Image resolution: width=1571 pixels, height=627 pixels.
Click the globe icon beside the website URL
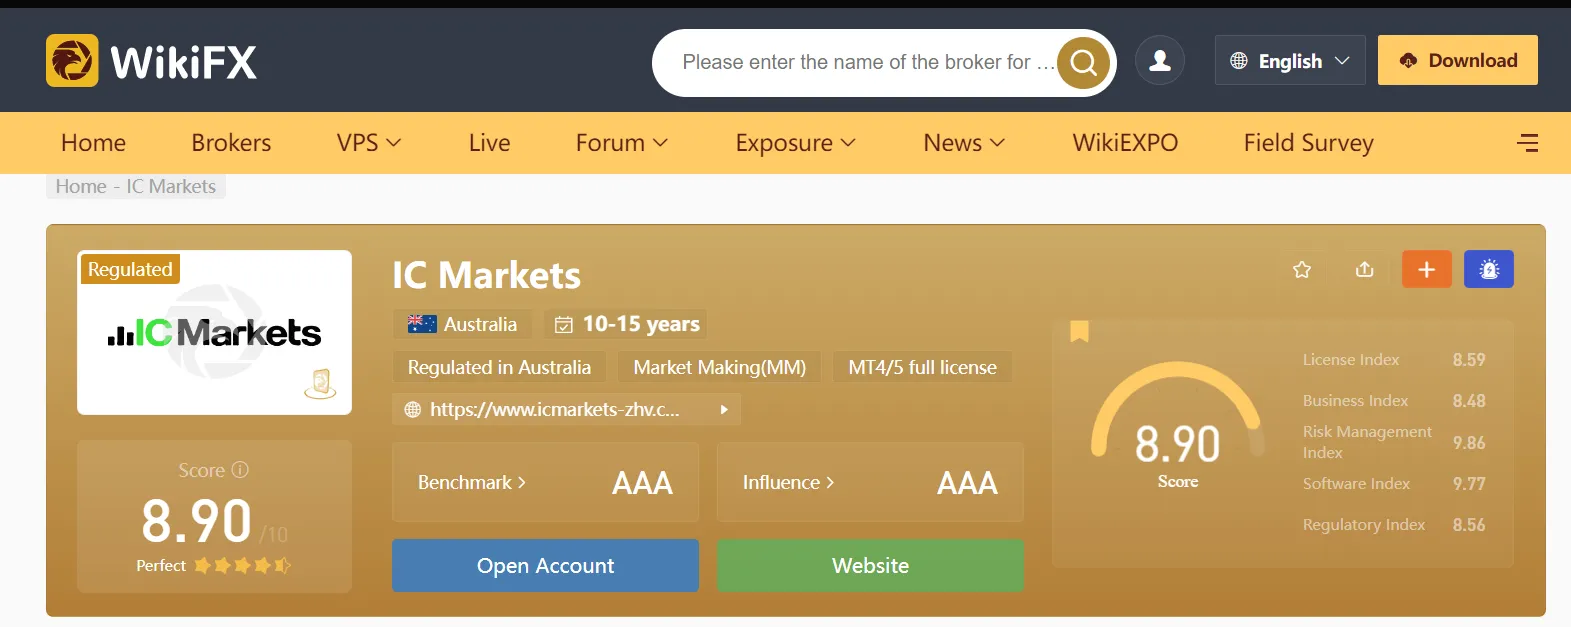(412, 409)
